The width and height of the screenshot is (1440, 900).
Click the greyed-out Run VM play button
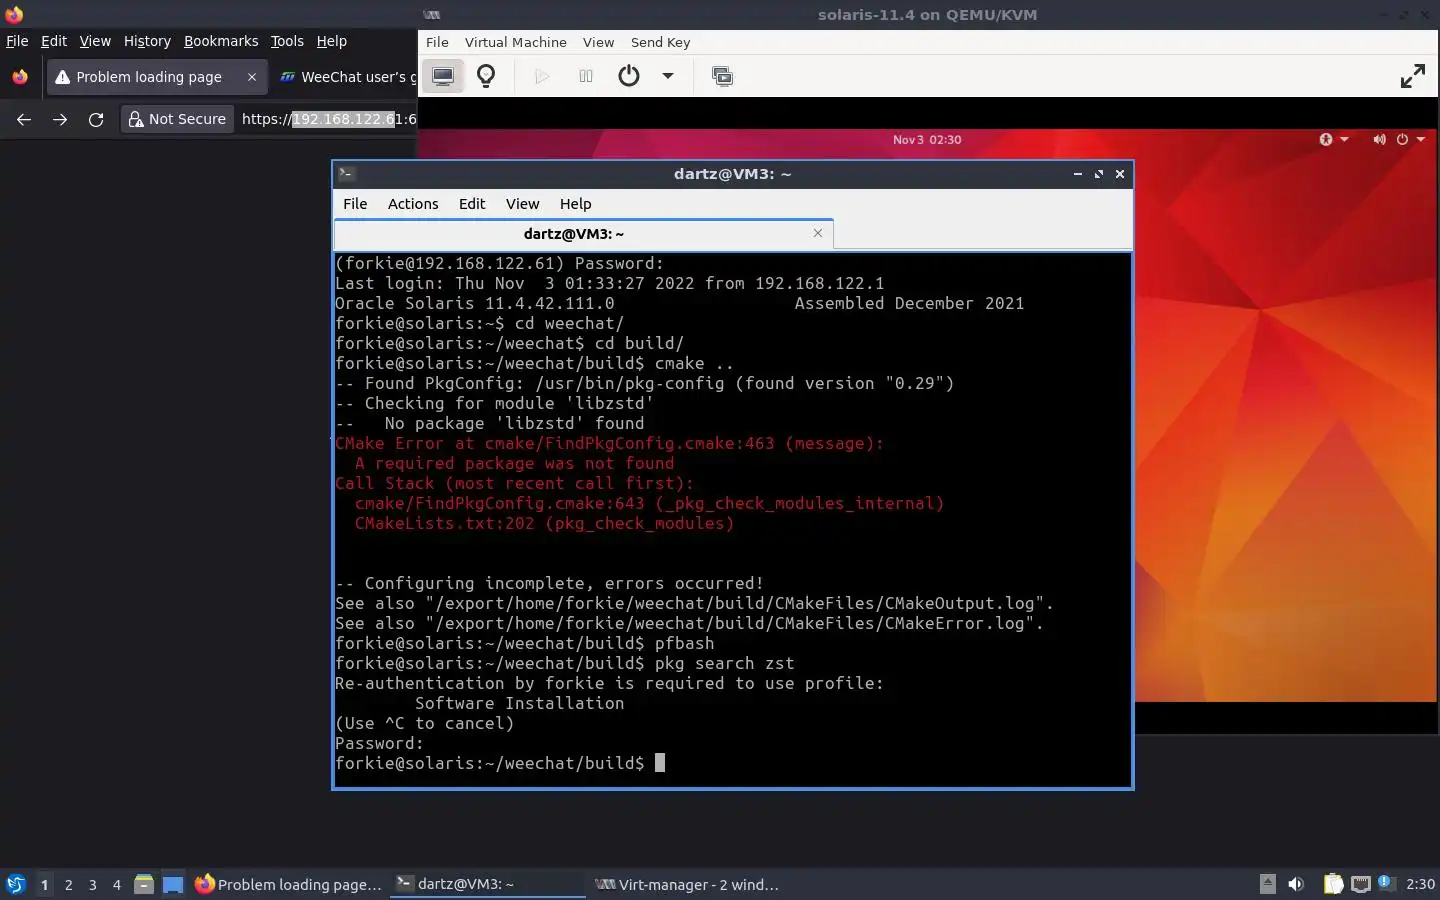[x=542, y=76]
